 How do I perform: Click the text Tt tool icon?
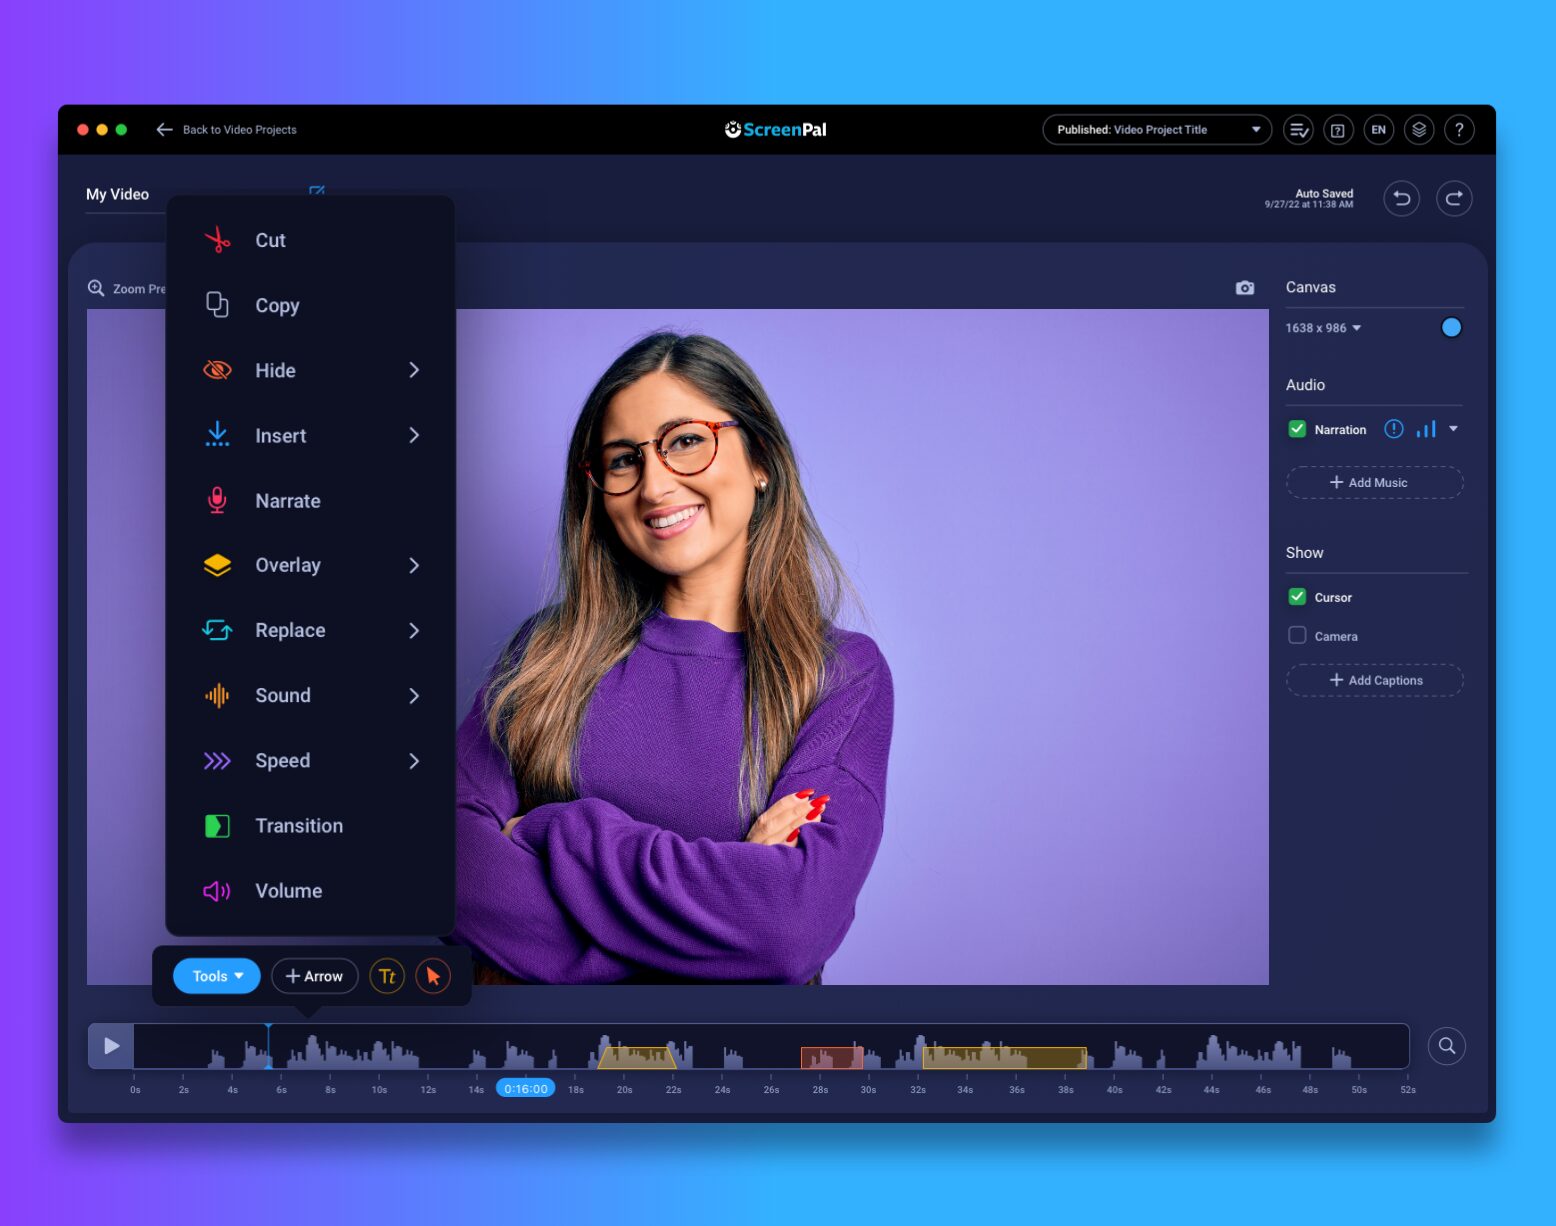[387, 976]
